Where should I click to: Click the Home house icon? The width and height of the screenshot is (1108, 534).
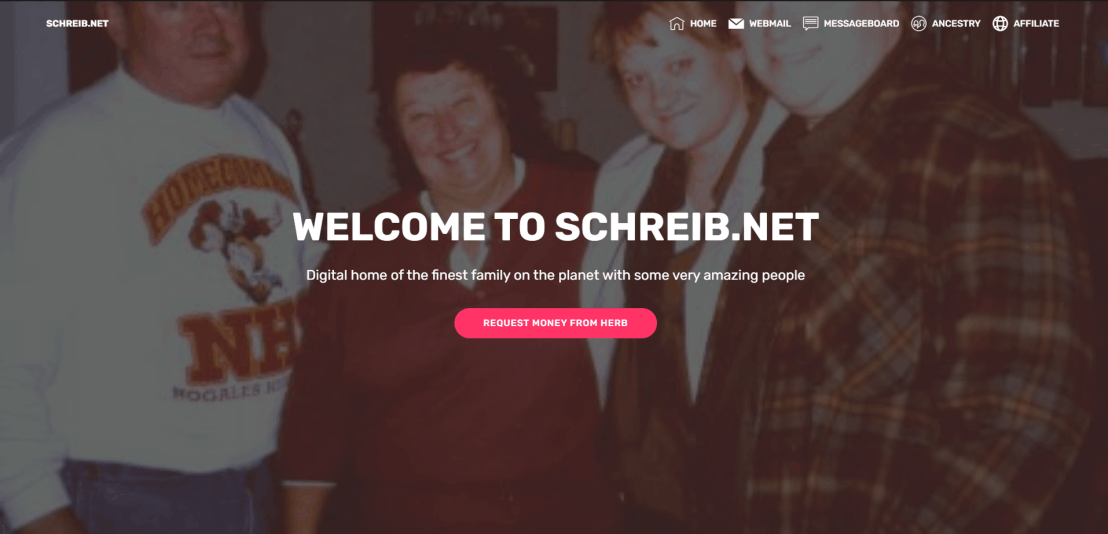[x=676, y=23]
